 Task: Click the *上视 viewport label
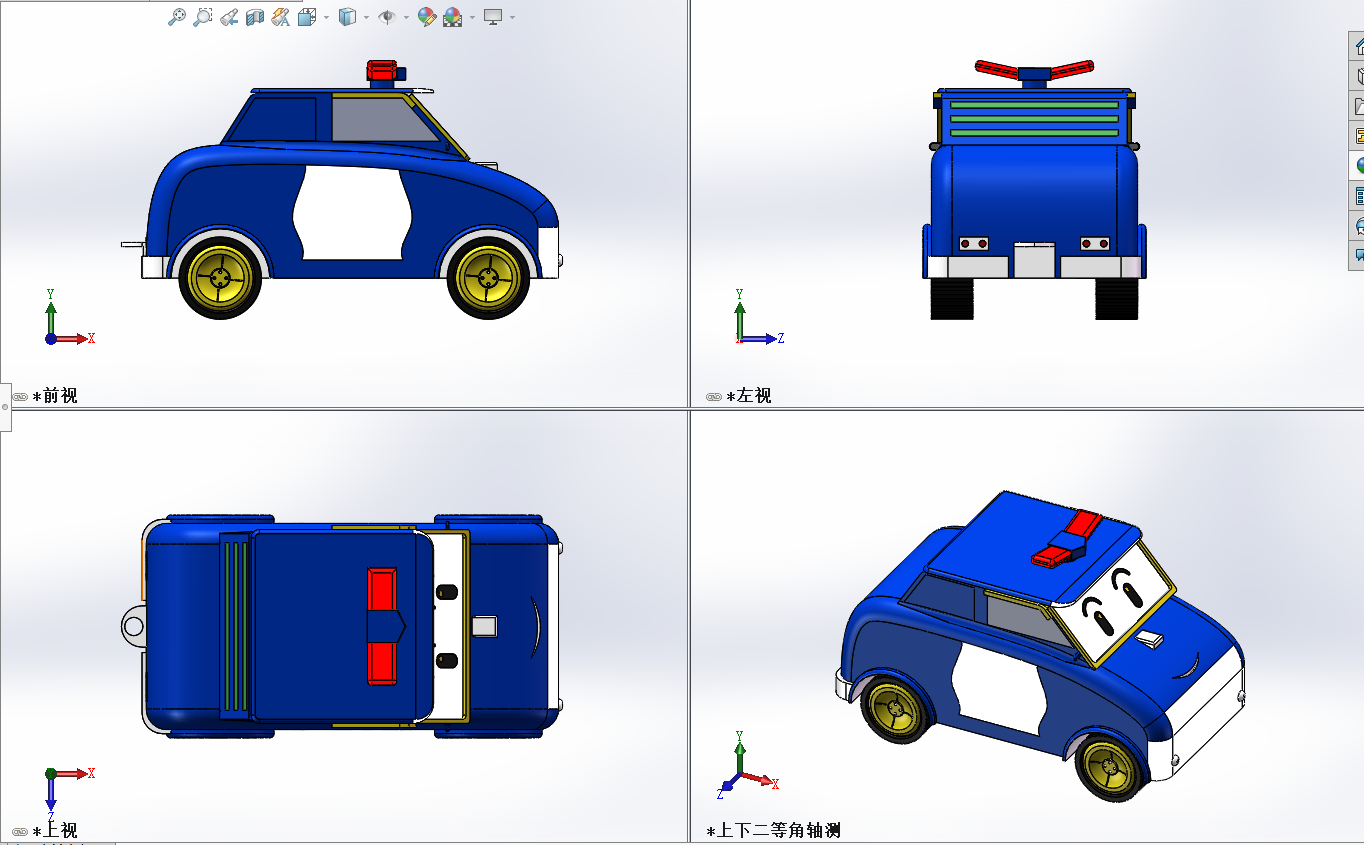(55, 831)
